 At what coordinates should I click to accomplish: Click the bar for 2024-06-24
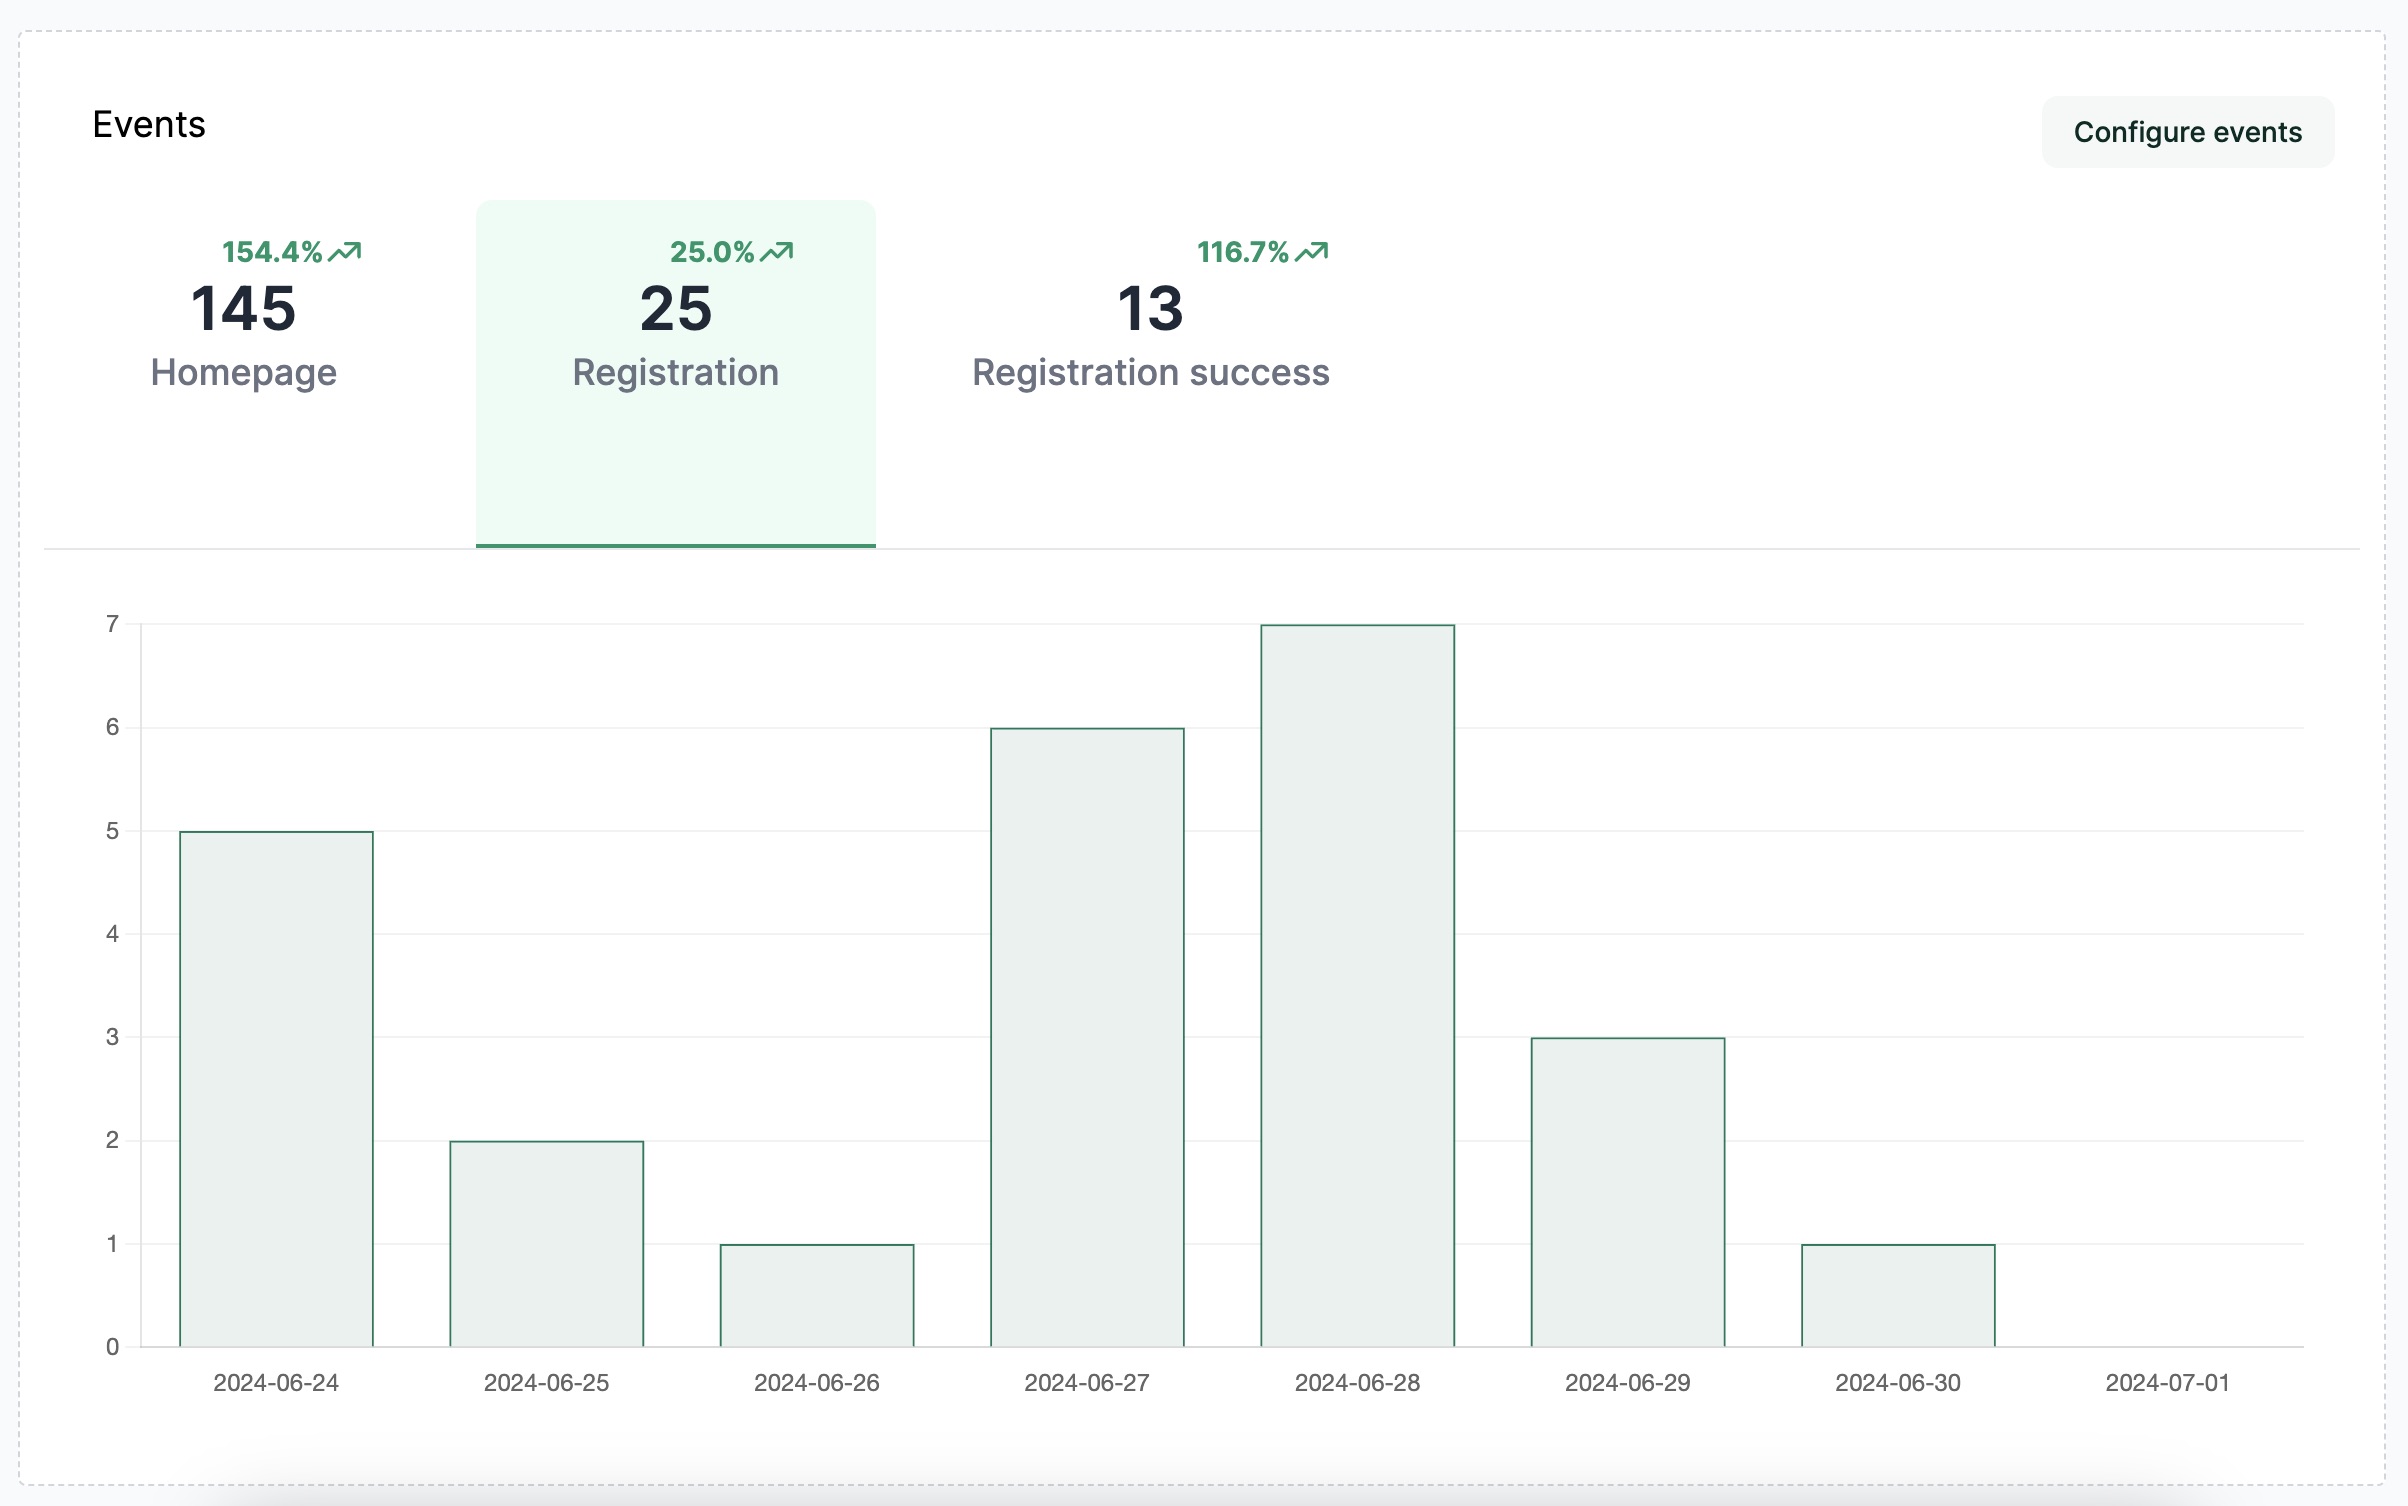tap(276, 1089)
